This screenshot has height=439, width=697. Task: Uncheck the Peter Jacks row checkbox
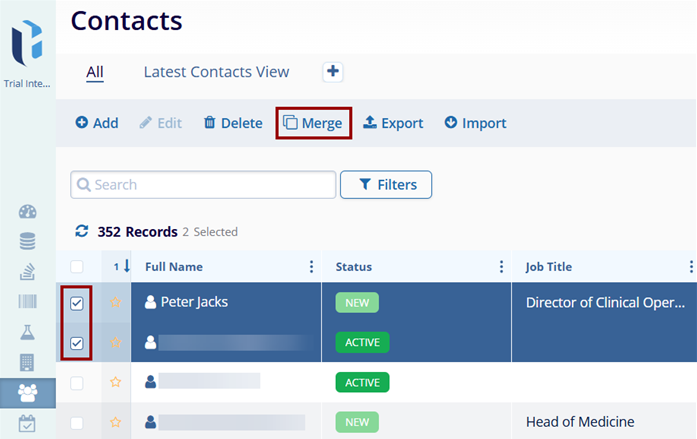point(77,302)
